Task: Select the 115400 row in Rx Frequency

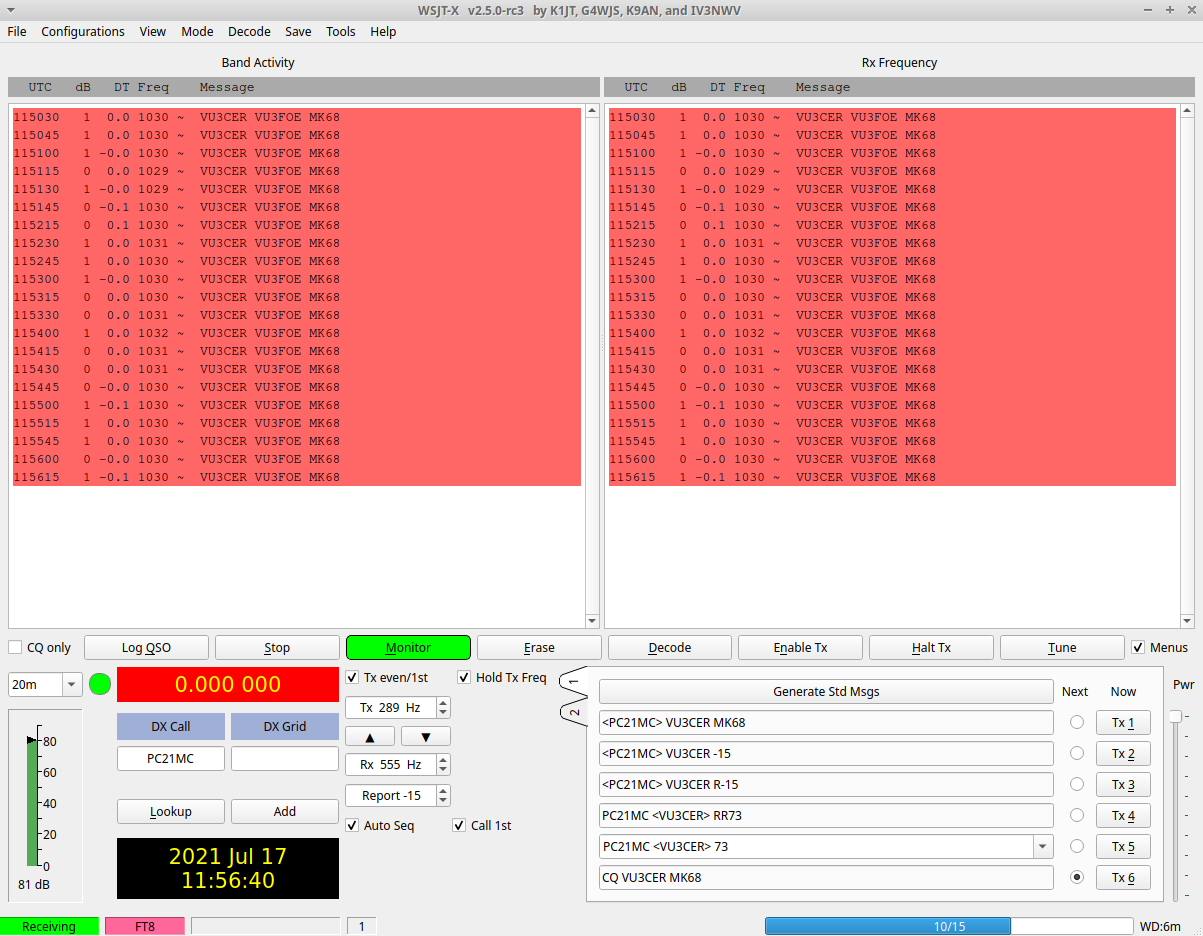Action: click(892, 333)
